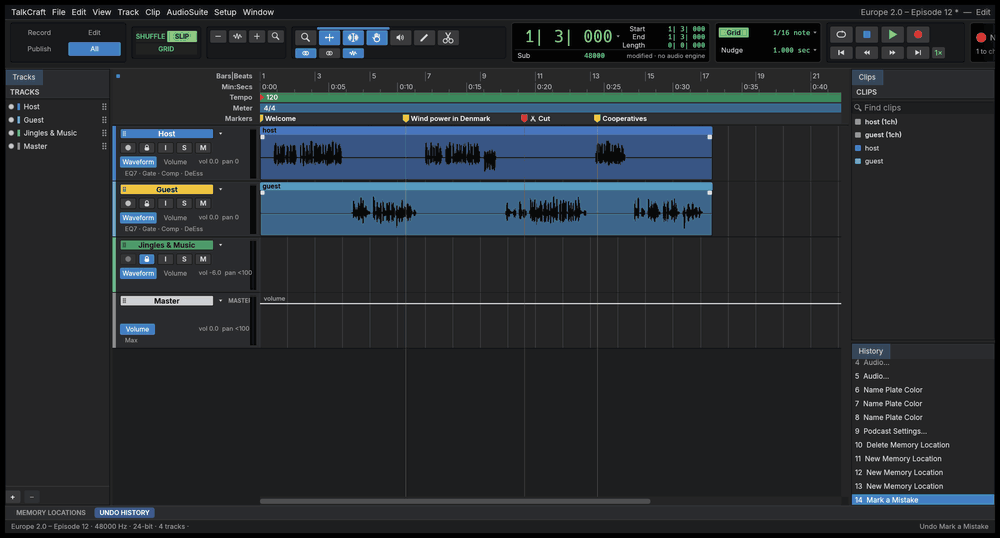Open the Setup menu
This screenshot has width=1000, height=538.
coord(224,12)
